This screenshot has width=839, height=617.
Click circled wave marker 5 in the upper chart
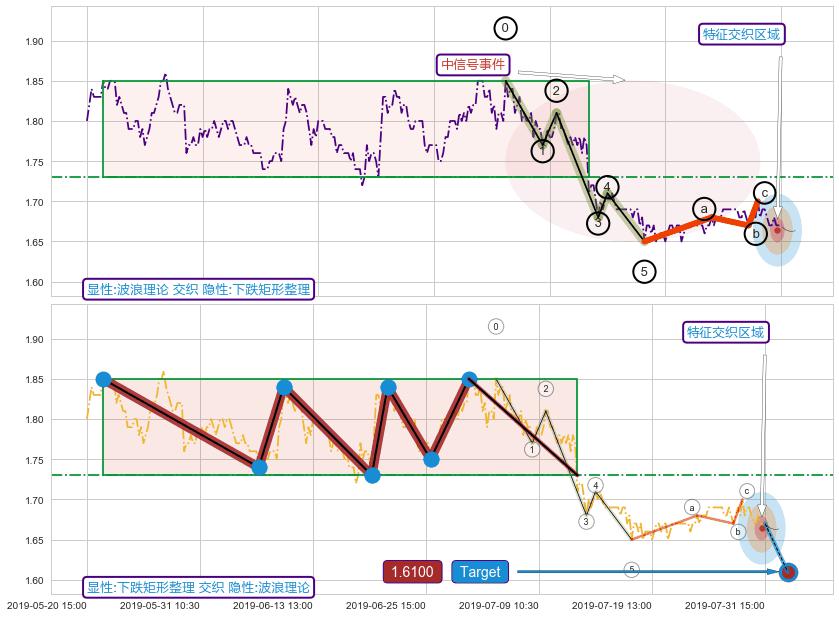644,271
